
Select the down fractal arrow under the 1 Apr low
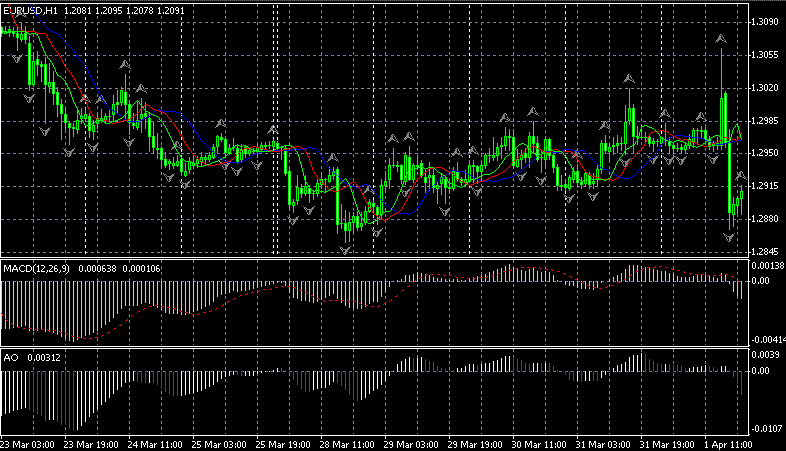tap(729, 237)
